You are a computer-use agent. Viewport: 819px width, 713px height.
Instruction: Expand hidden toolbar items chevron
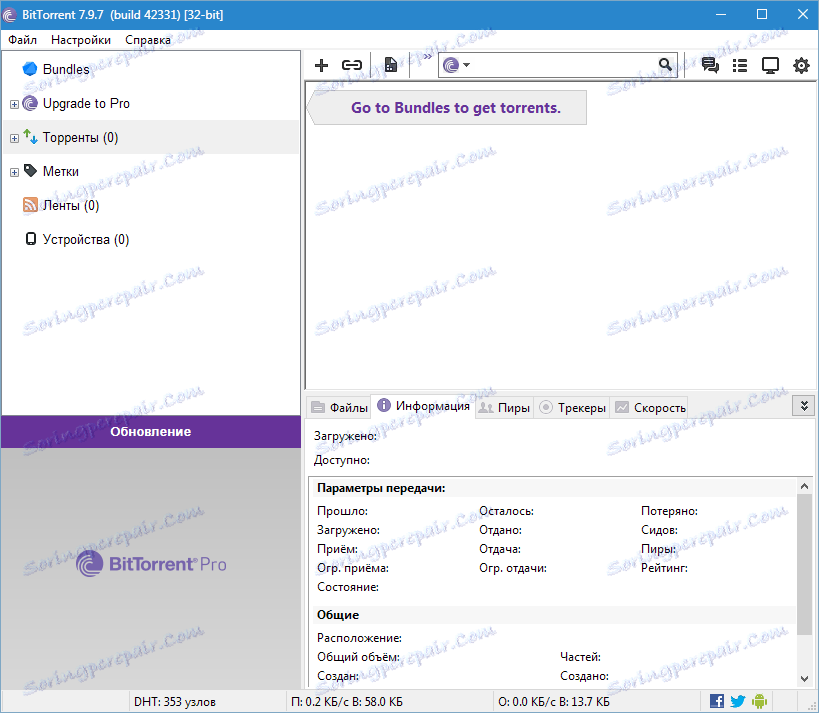tap(427, 56)
